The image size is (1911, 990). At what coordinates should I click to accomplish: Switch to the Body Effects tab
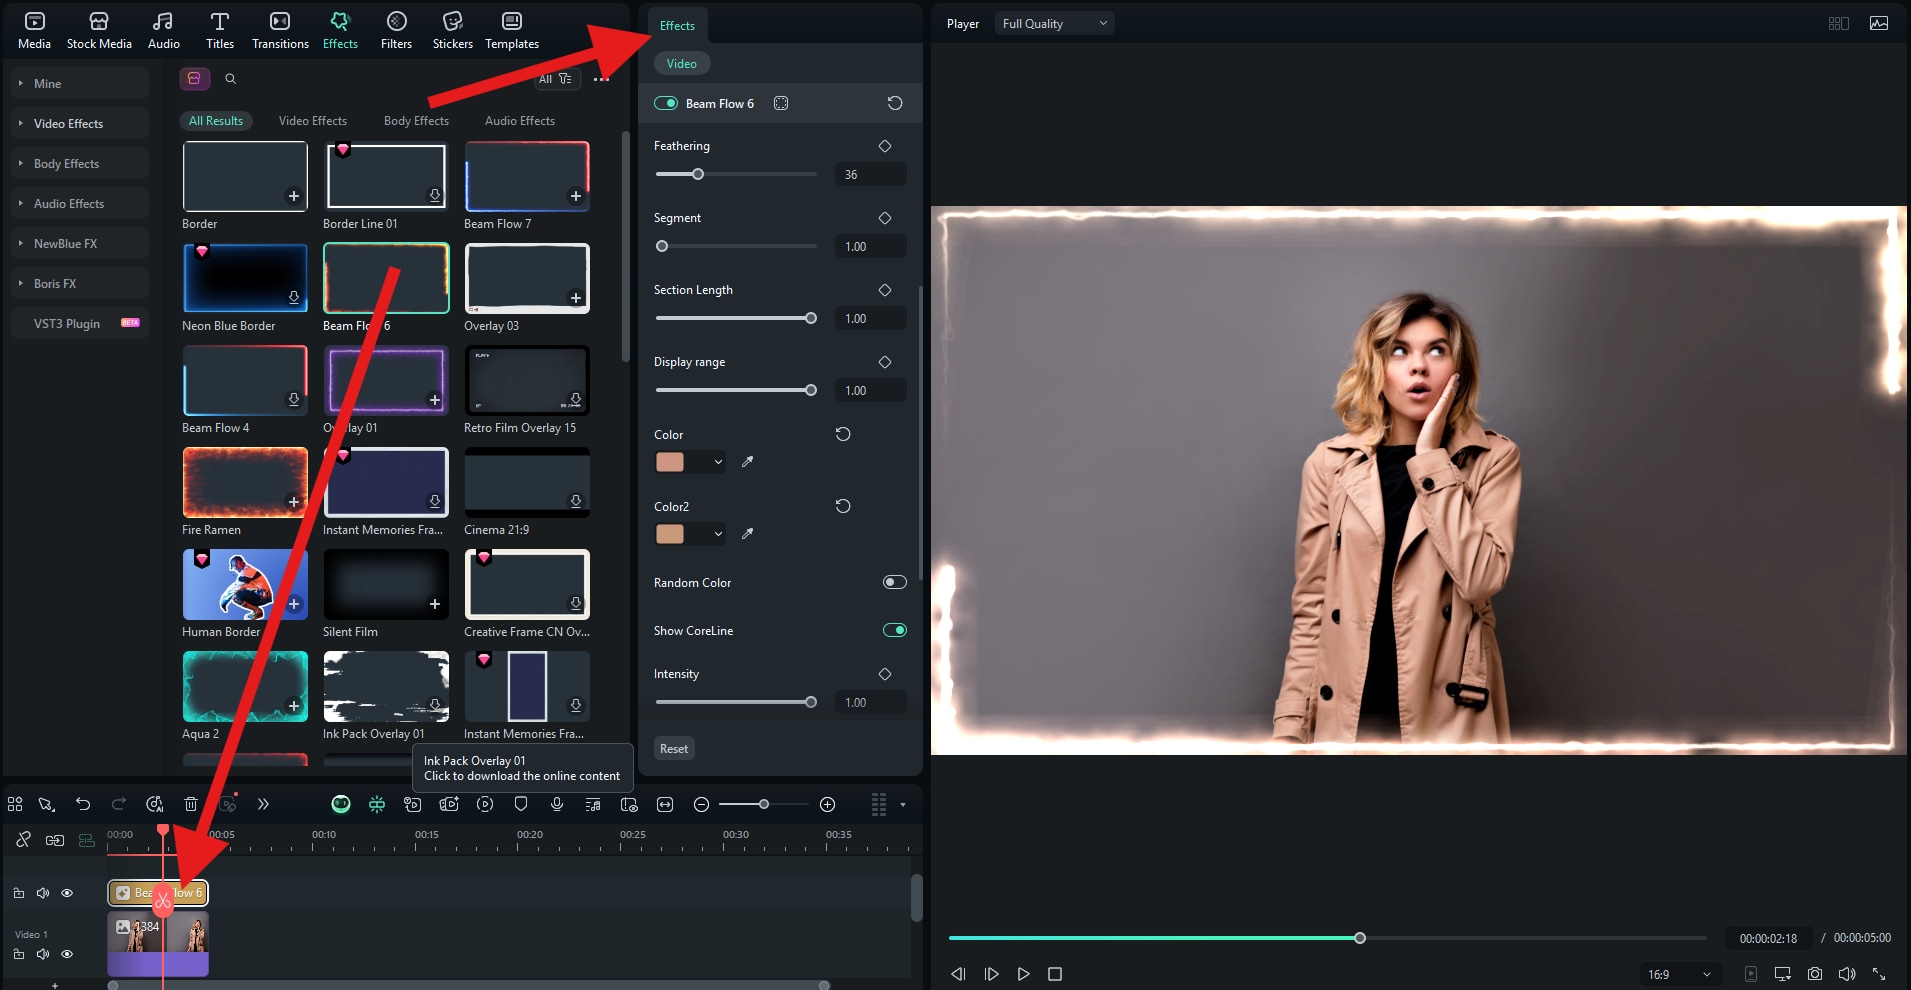click(416, 121)
